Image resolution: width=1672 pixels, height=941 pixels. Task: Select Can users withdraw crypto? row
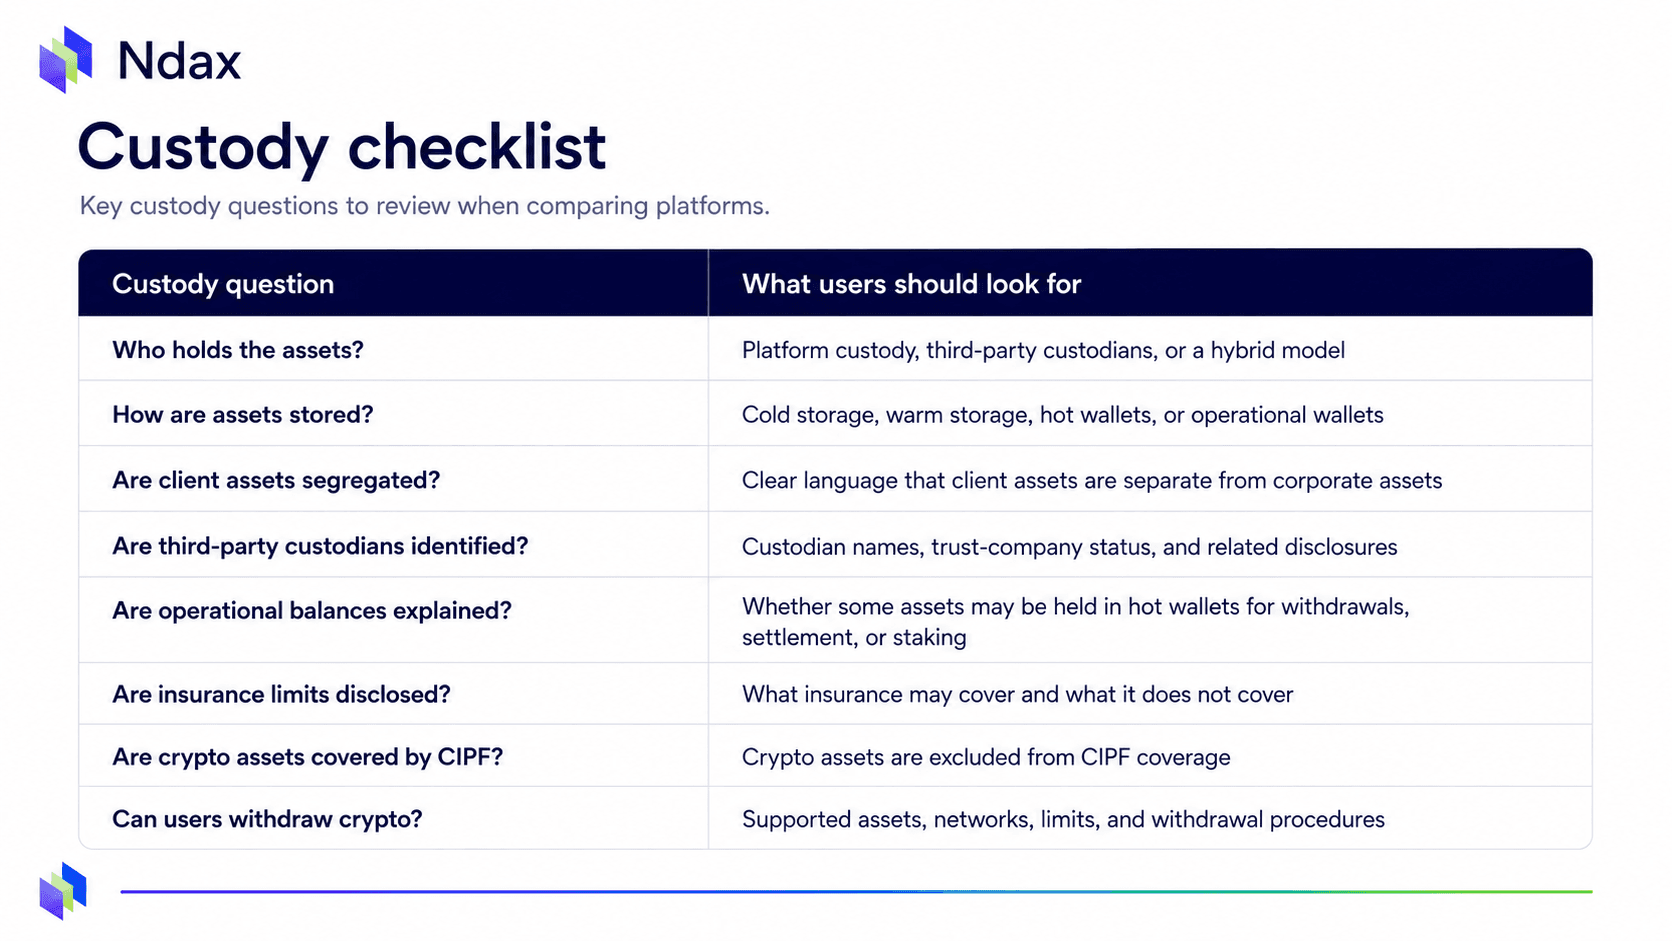pos(835,818)
